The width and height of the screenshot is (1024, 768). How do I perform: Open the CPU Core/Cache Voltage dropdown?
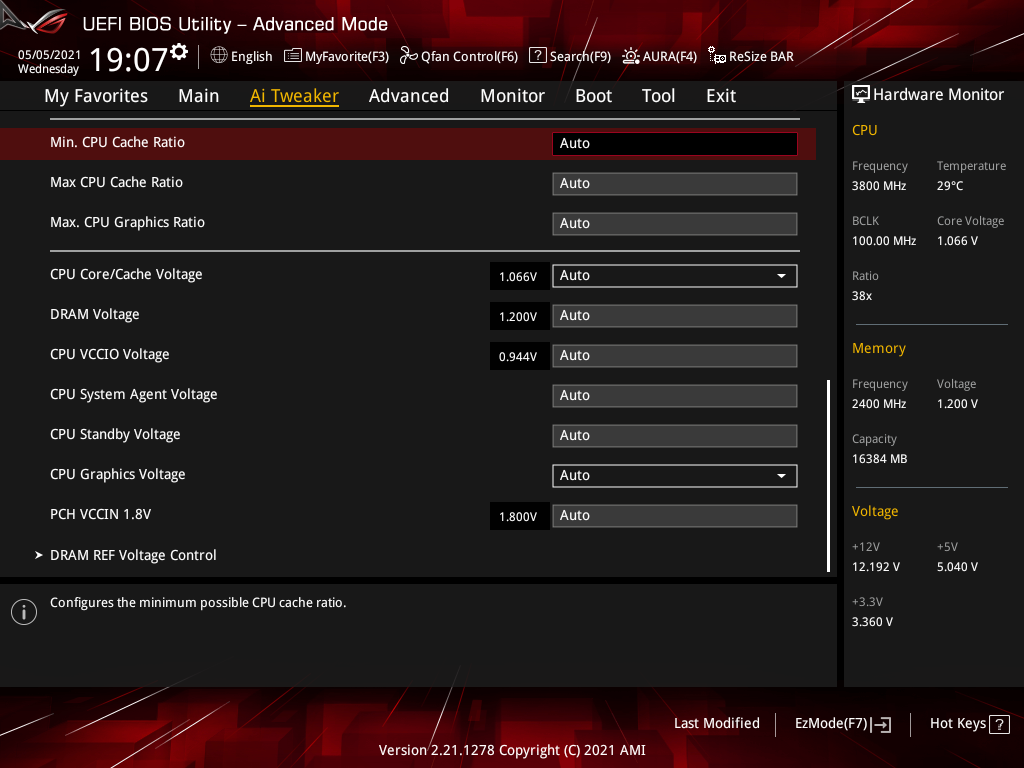(675, 276)
